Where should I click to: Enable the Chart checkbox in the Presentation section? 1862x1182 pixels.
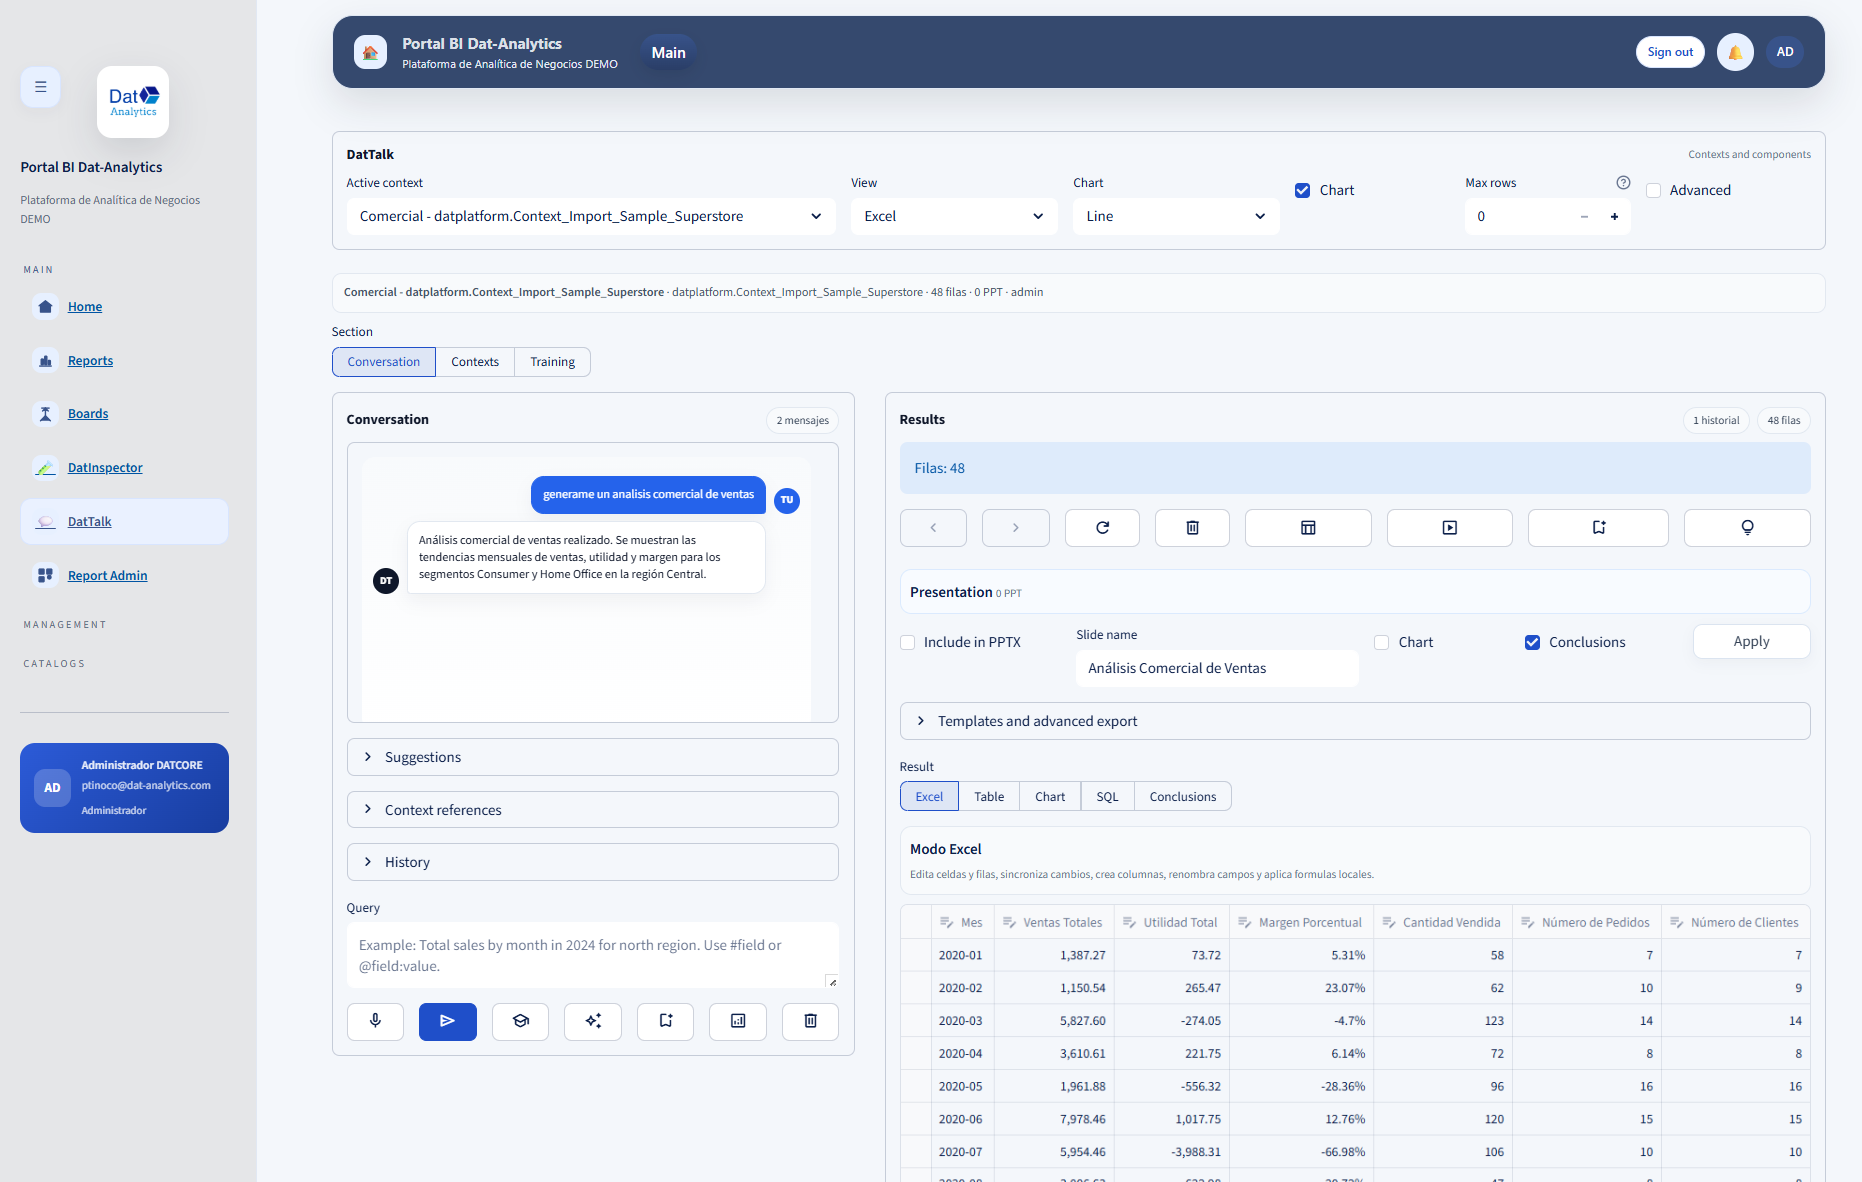tap(1381, 642)
